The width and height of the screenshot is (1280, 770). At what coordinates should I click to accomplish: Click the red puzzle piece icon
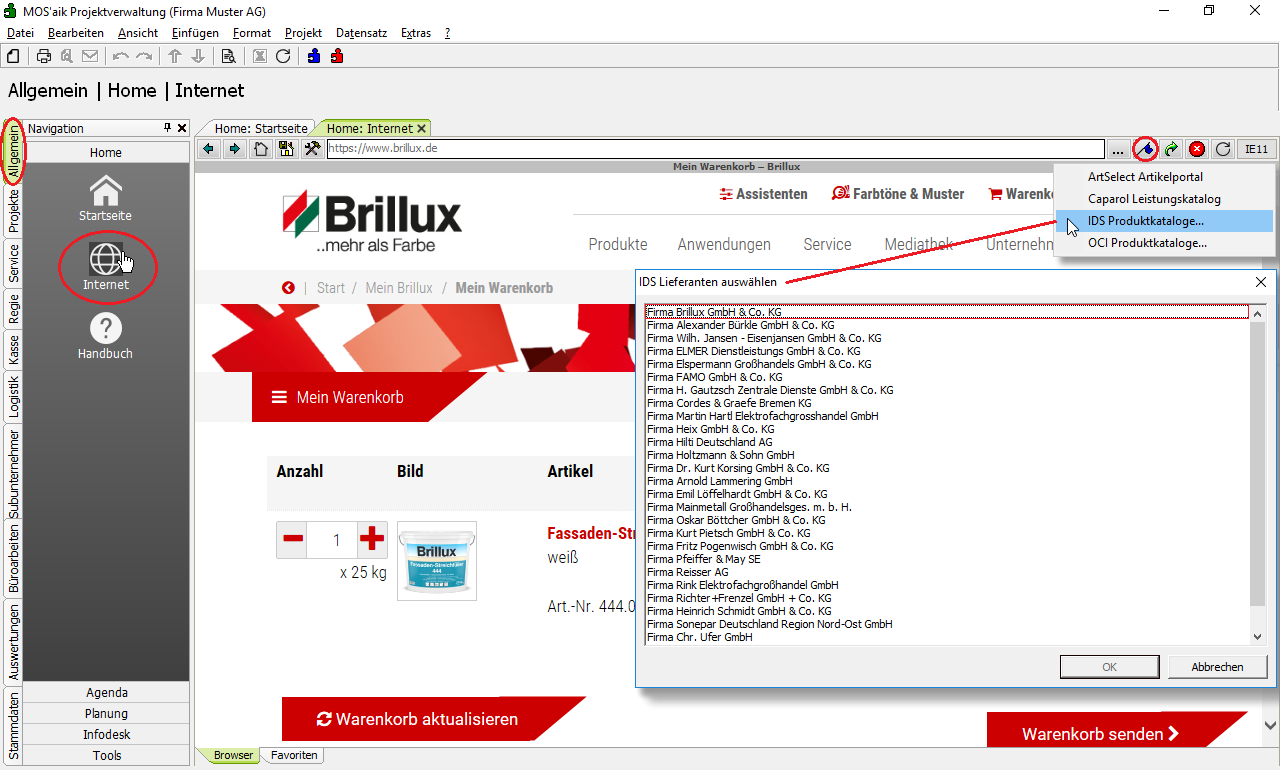pos(337,56)
